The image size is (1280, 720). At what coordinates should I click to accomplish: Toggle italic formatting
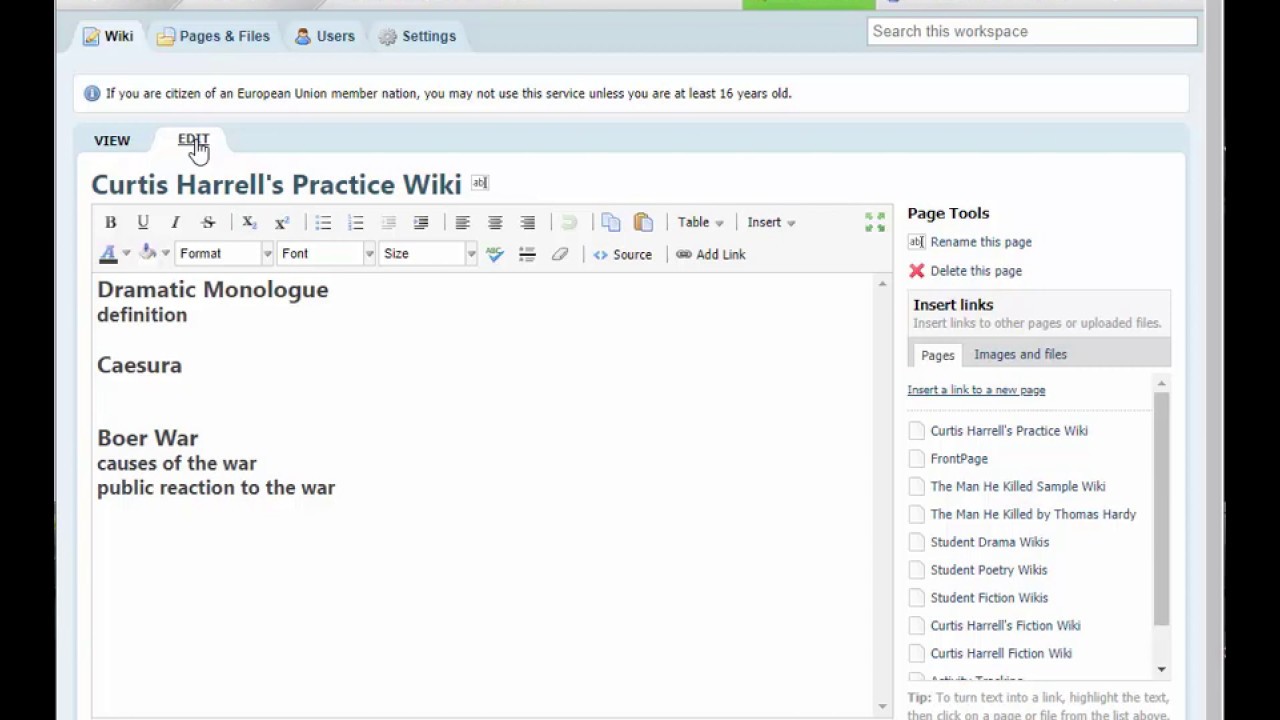coord(175,222)
